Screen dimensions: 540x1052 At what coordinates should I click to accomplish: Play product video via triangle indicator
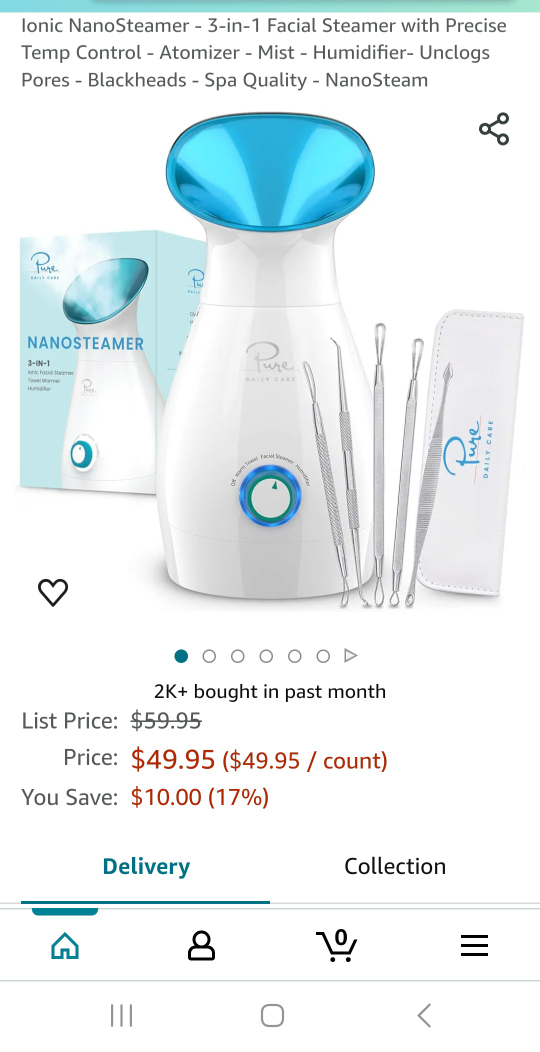coord(351,655)
